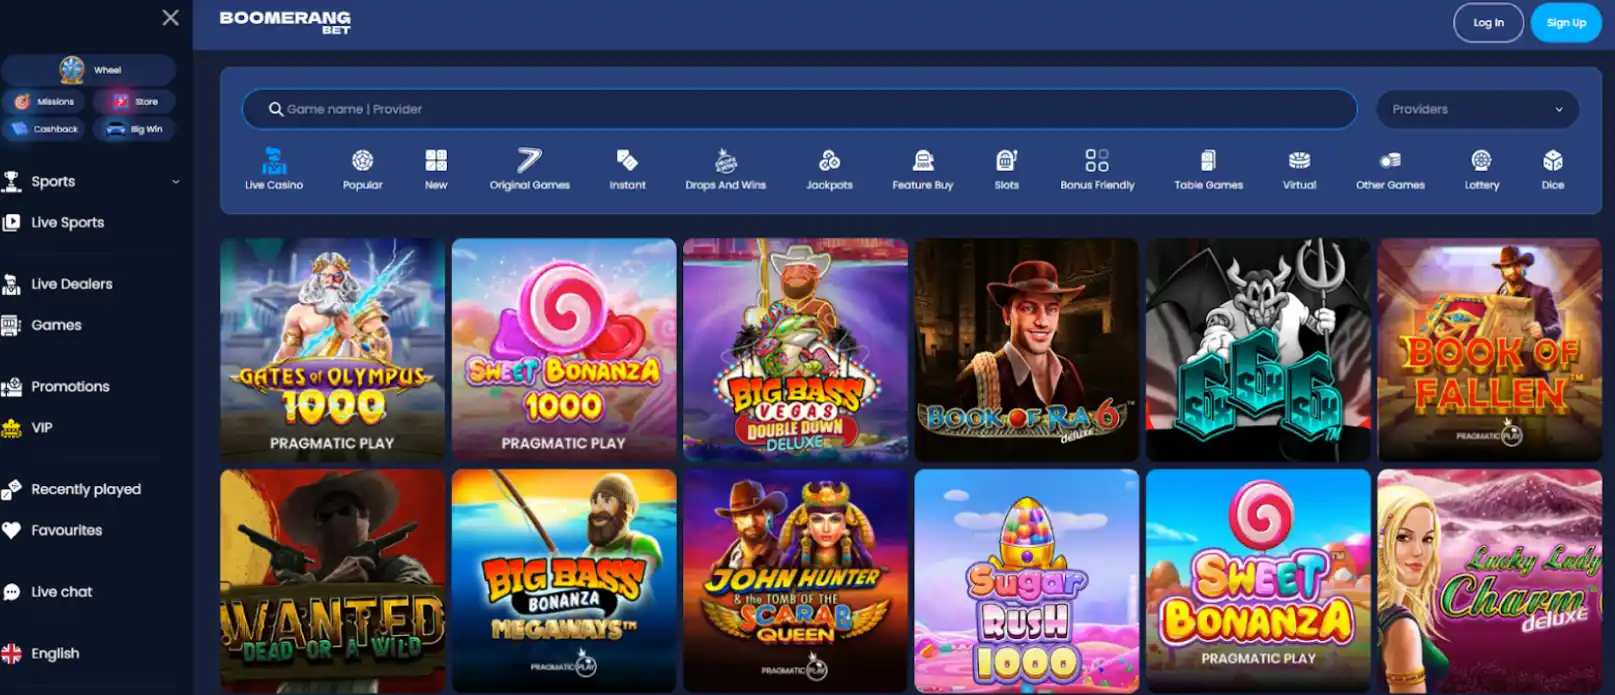
Task: Open Lucky Lady Charm Deluxe game
Action: 1490,581
